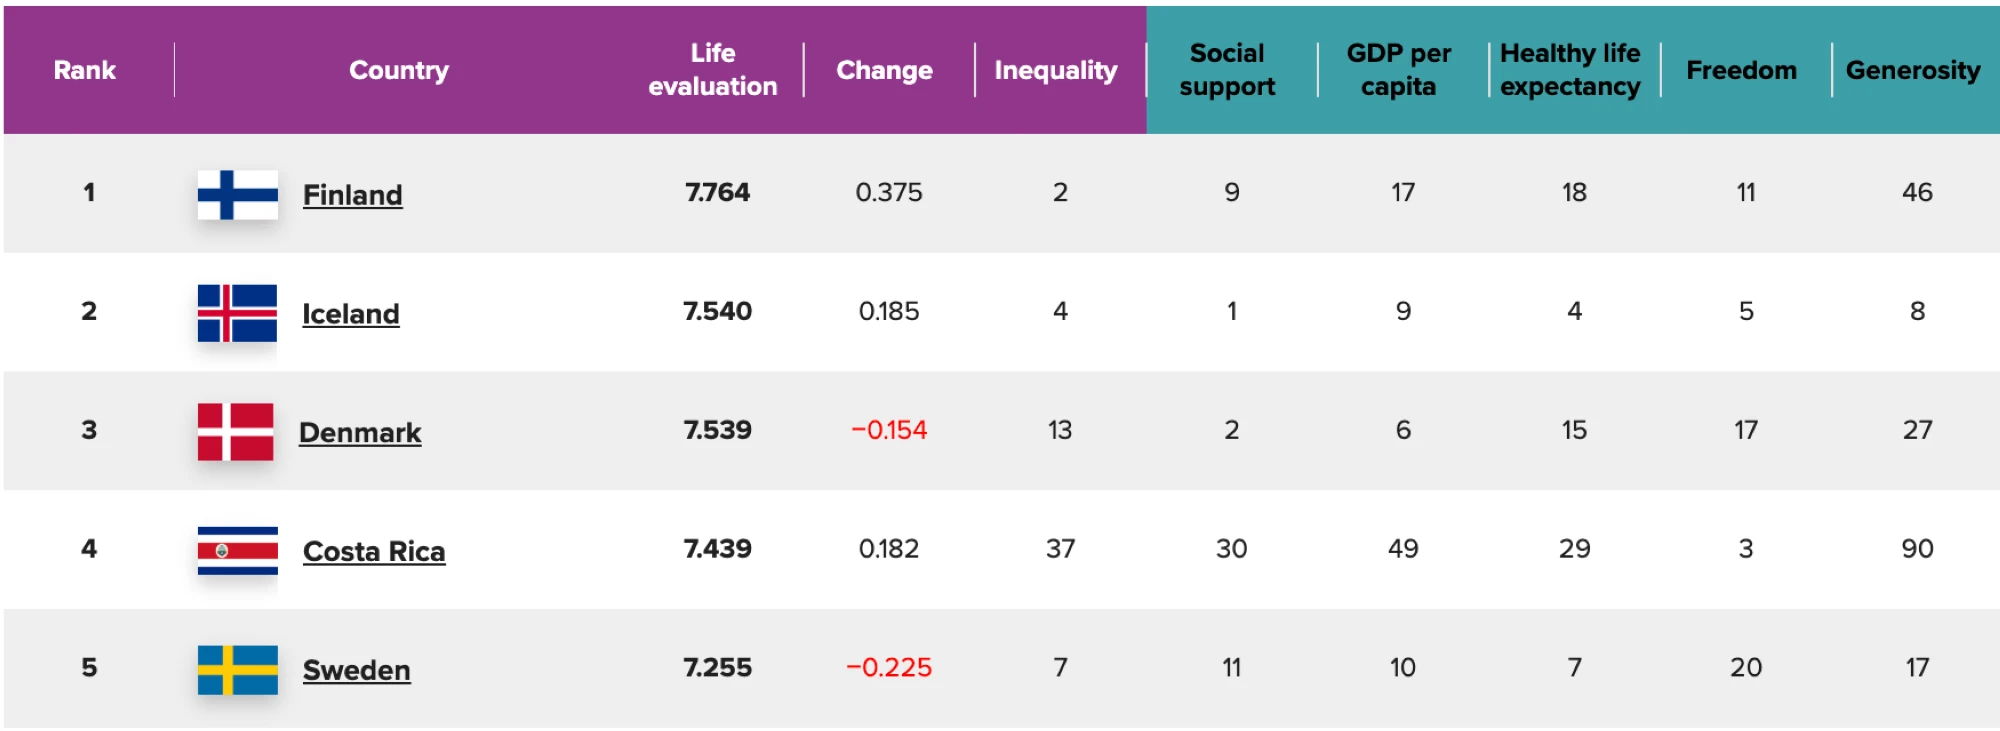This screenshot has width=2000, height=731.
Task: Click the Generosity column header
Action: [1912, 70]
